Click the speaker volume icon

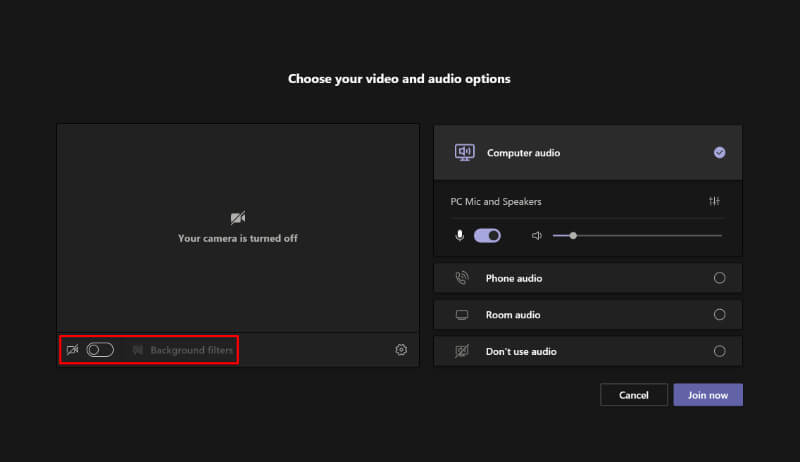(537, 236)
